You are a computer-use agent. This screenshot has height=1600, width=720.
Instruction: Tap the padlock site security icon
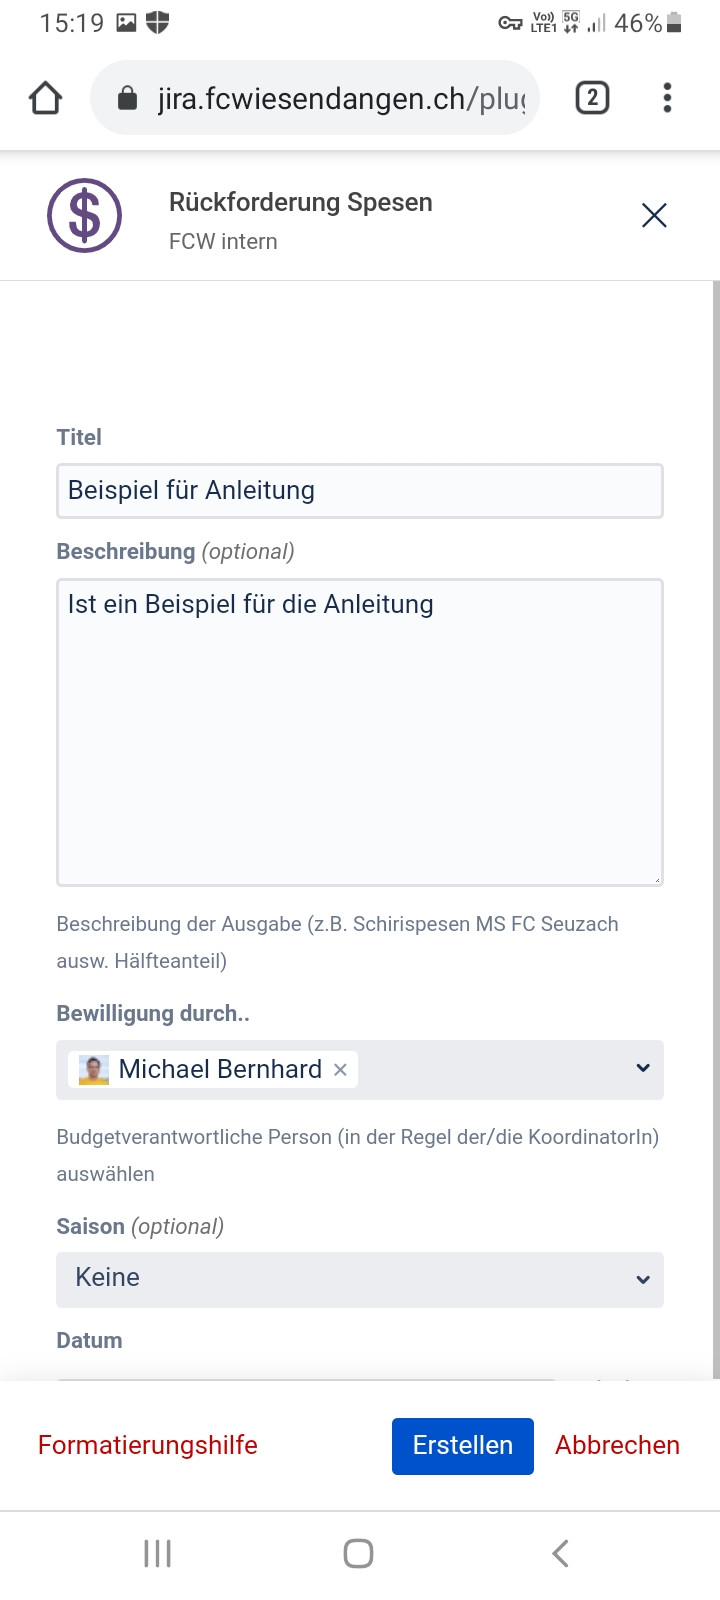[127, 98]
